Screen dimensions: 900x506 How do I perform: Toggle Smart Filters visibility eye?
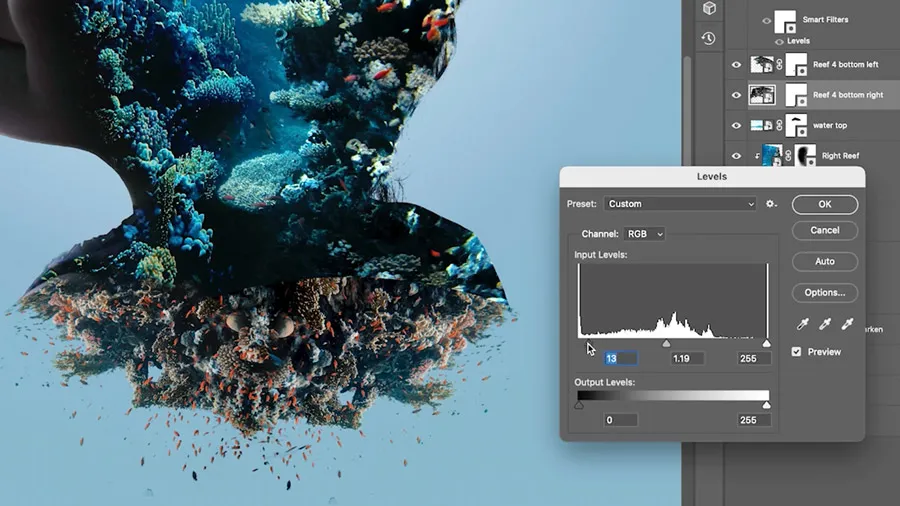(x=766, y=21)
